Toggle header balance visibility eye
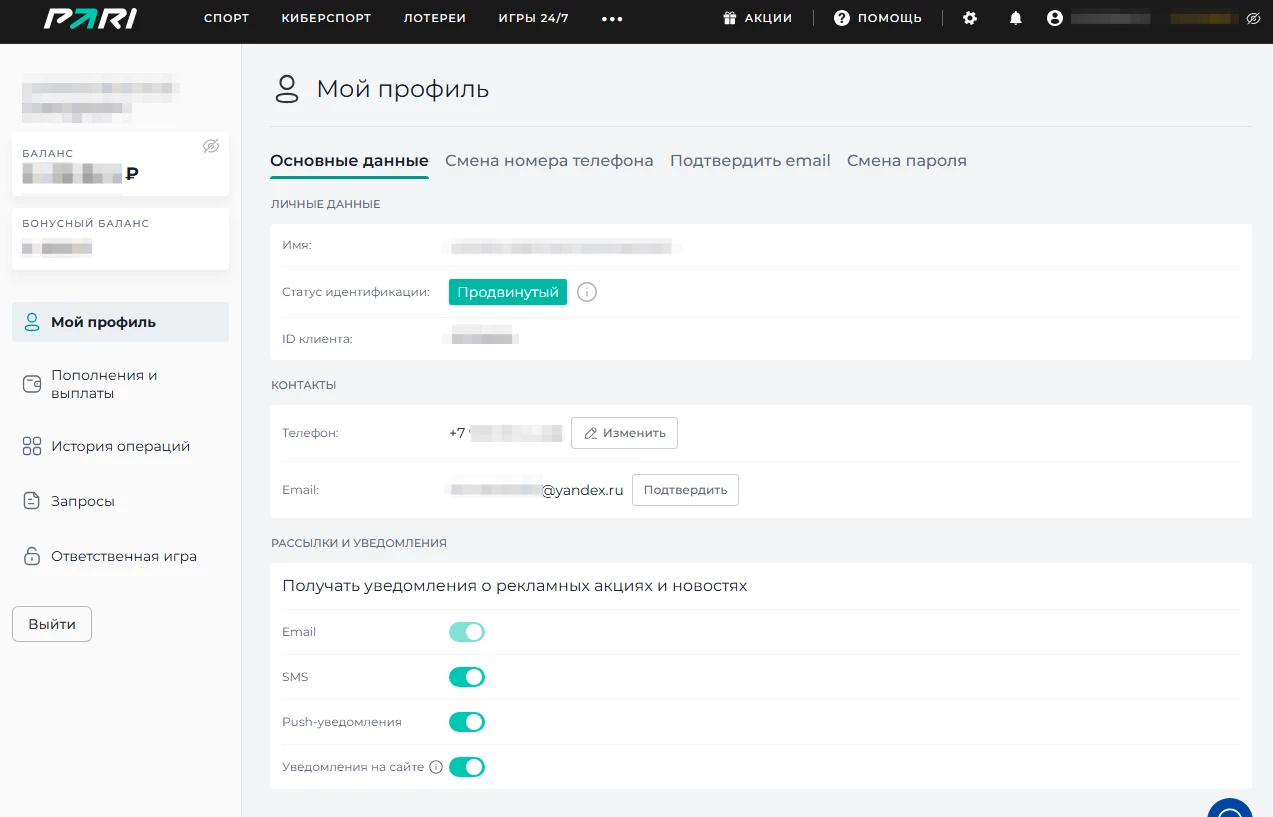 (x=1253, y=18)
